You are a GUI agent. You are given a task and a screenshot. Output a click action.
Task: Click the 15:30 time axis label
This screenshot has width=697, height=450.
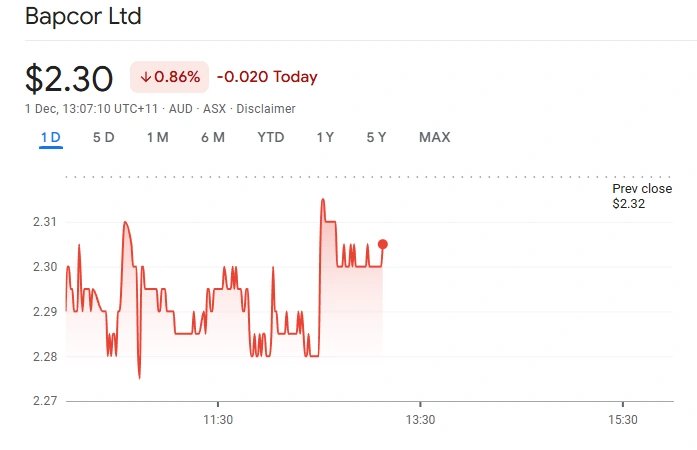click(622, 420)
